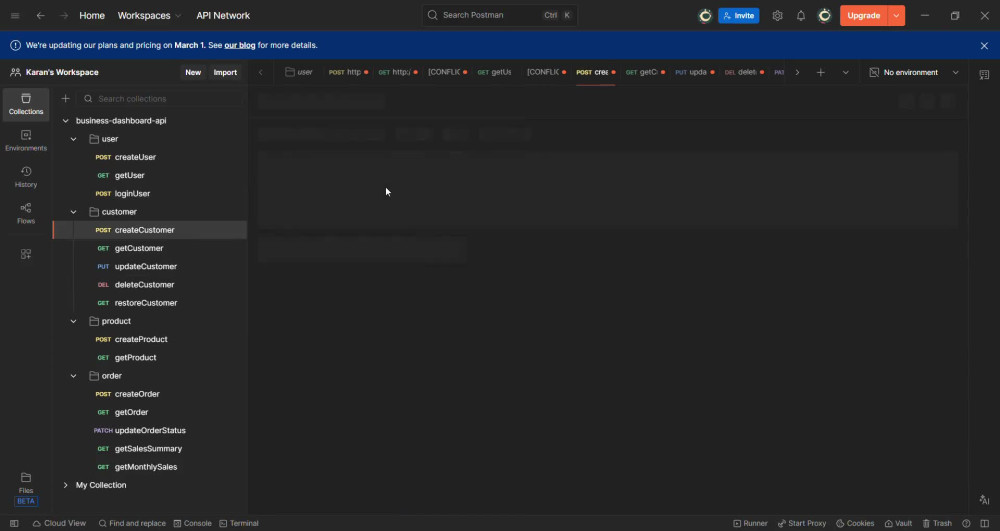Viewport: 1000px width, 531px height.
Task: Open the updateOrderStatus request
Action: click(150, 431)
